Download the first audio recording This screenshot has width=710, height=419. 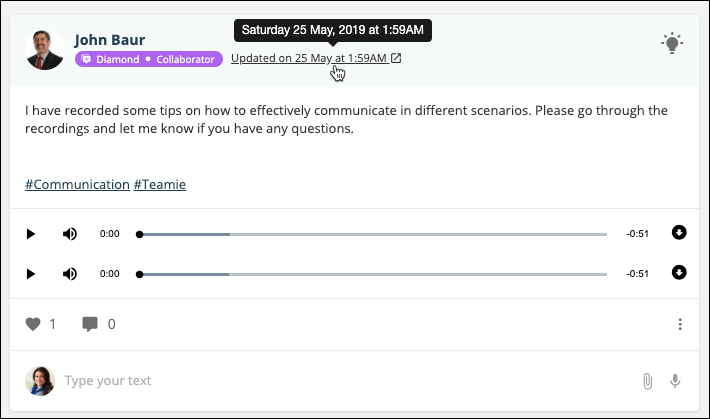[679, 232]
